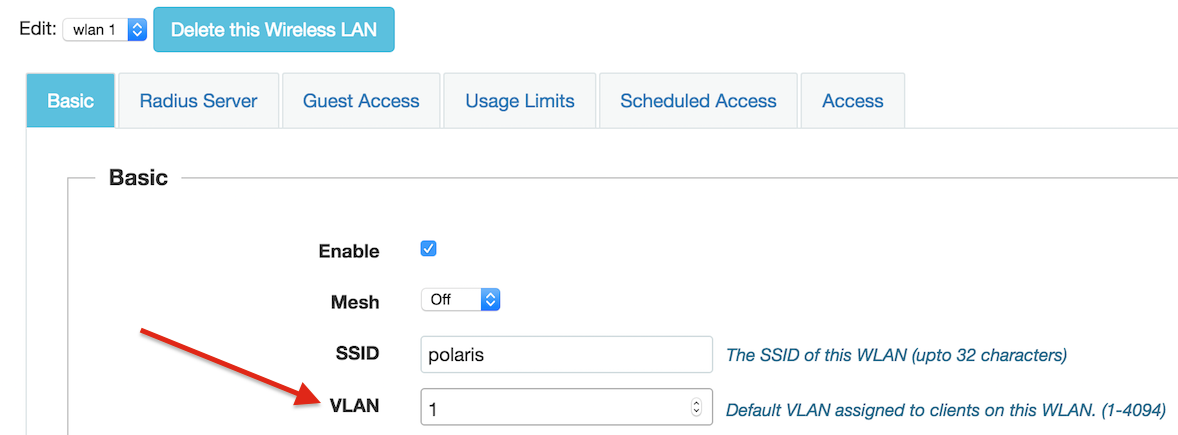
Task: Expand the Mesh Off dropdown
Action: pos(461,300)
